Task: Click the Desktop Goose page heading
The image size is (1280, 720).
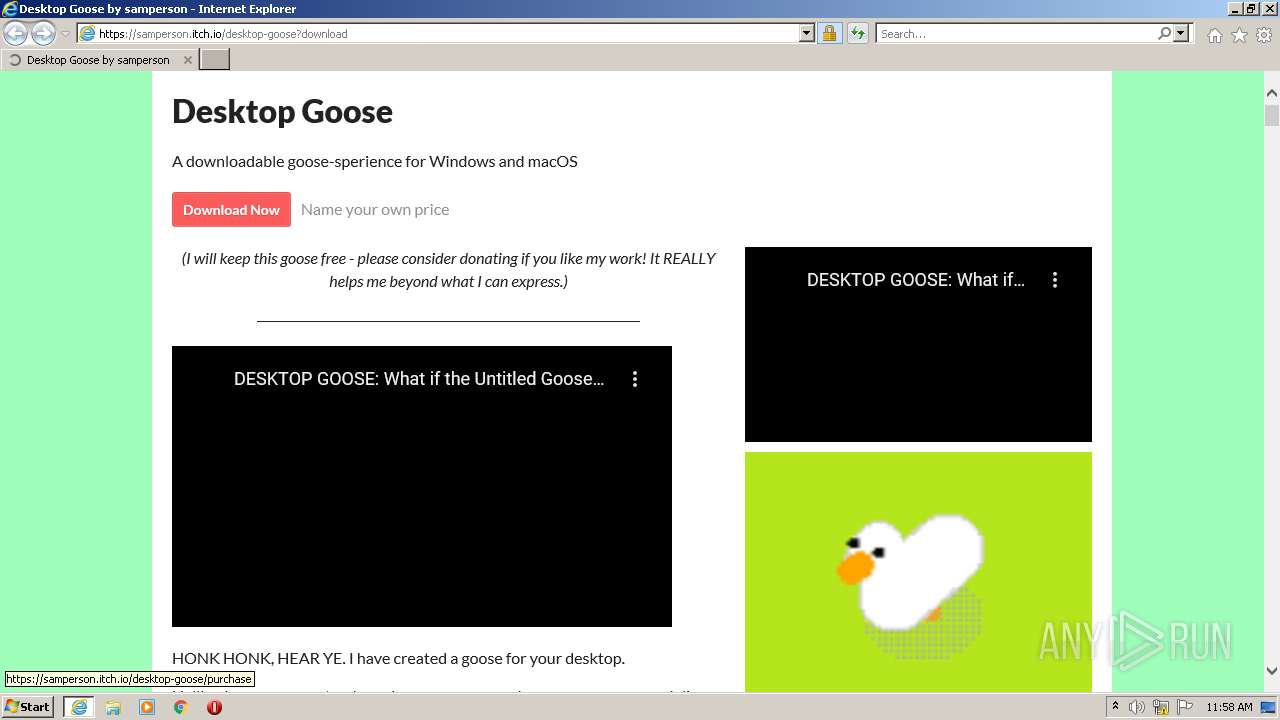Action: click(x=282, y=111)
